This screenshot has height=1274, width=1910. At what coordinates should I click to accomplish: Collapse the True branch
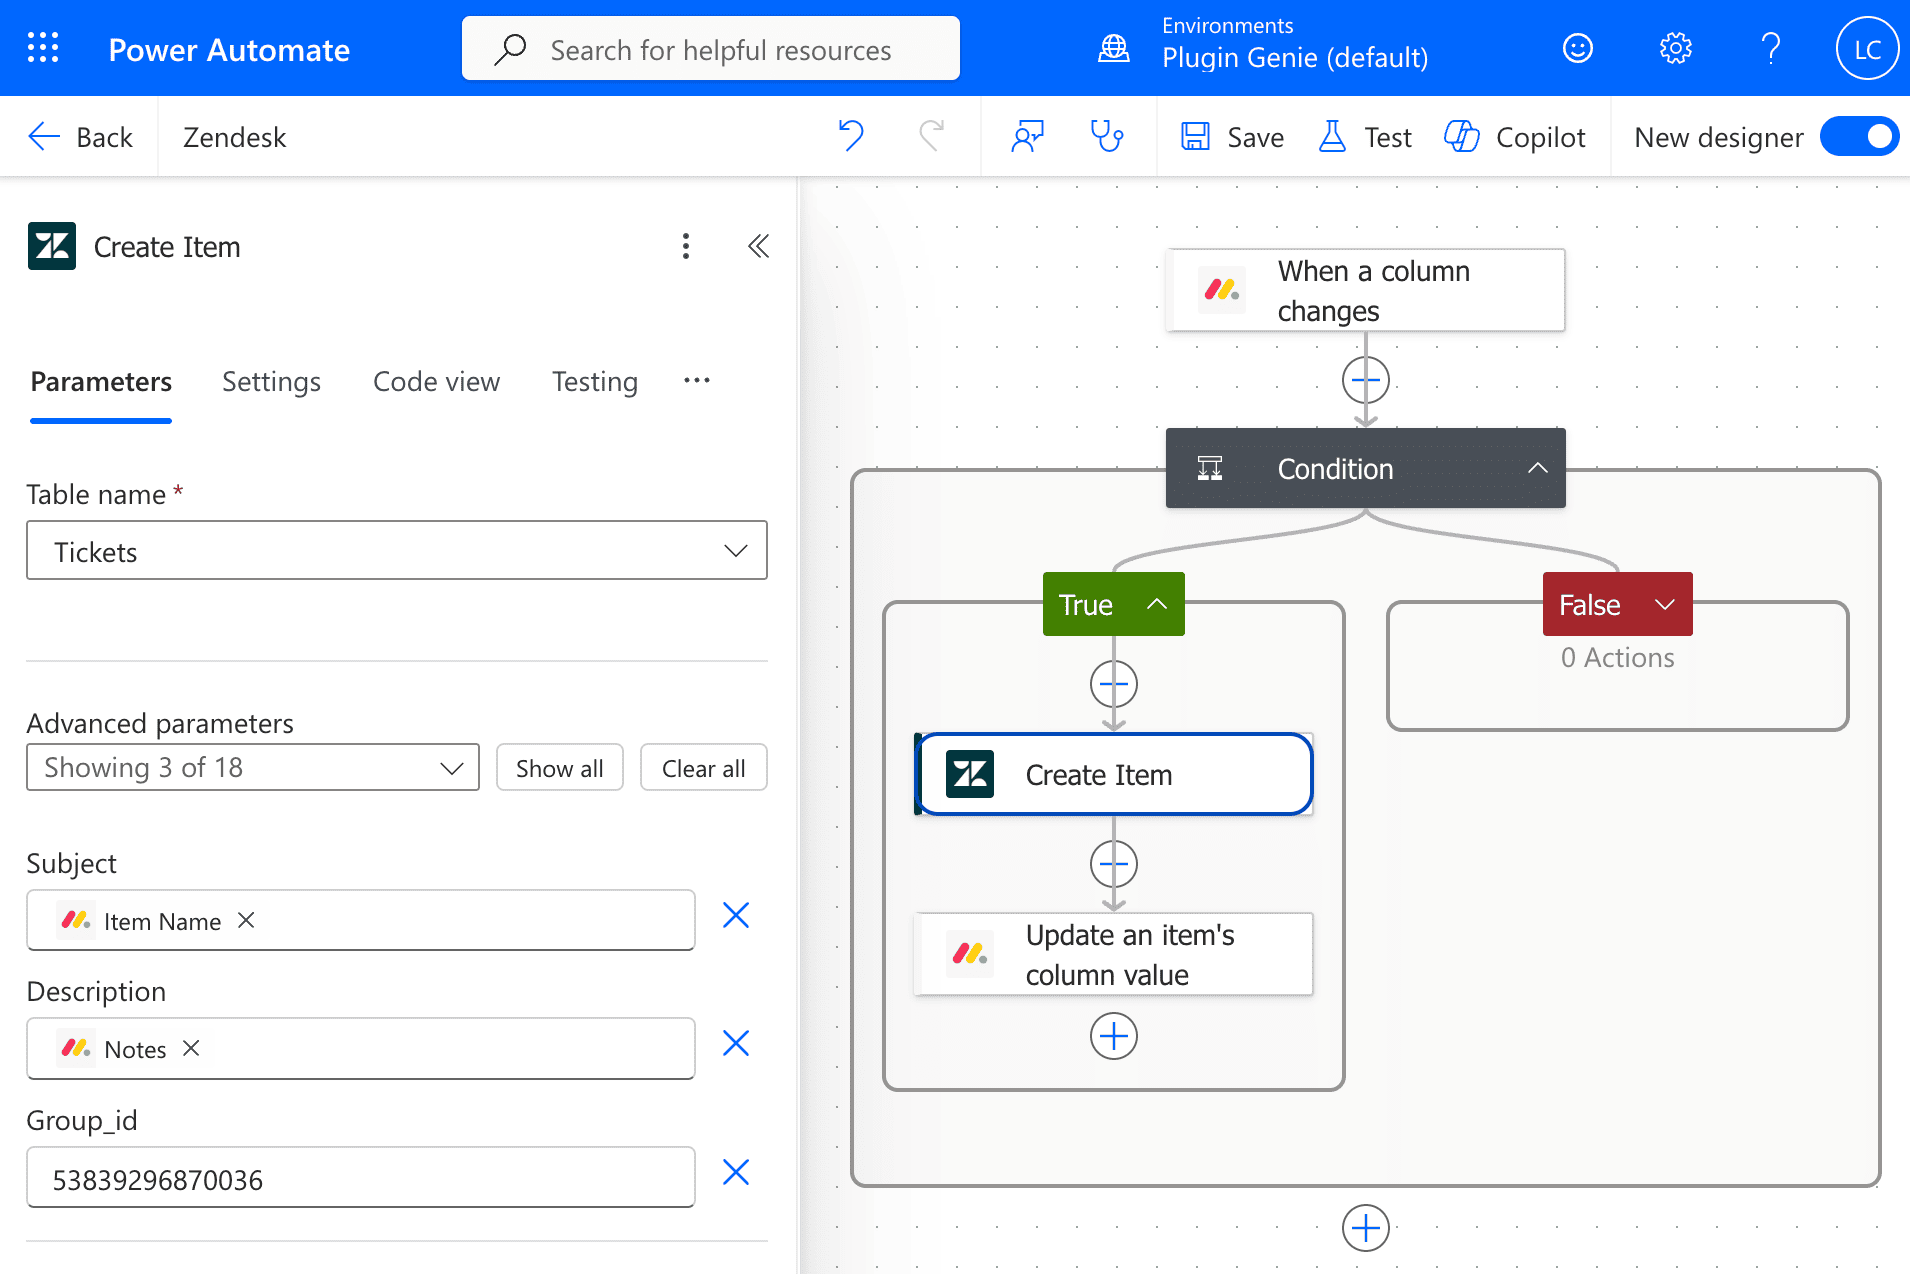pos(1157,604)
